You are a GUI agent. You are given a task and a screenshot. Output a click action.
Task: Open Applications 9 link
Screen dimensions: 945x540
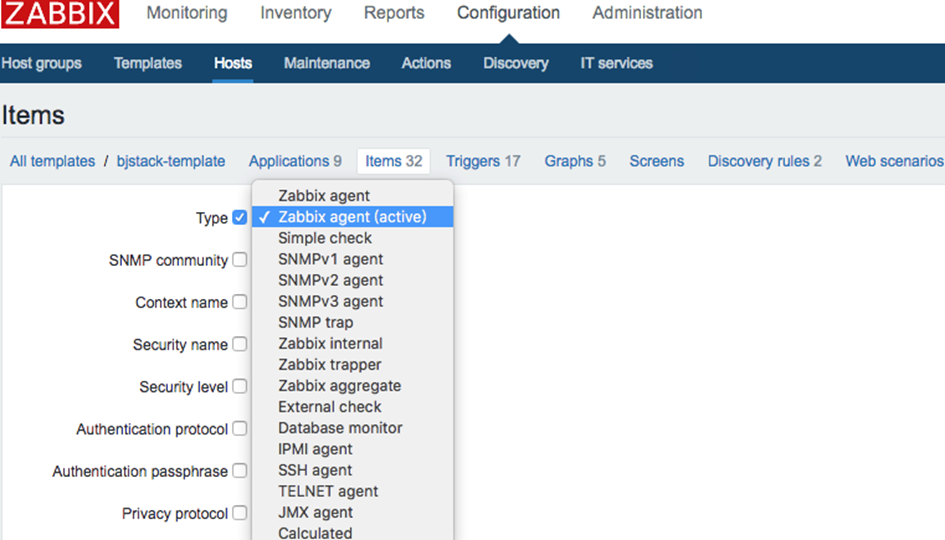pyautogui.click(x=295, y=162)
